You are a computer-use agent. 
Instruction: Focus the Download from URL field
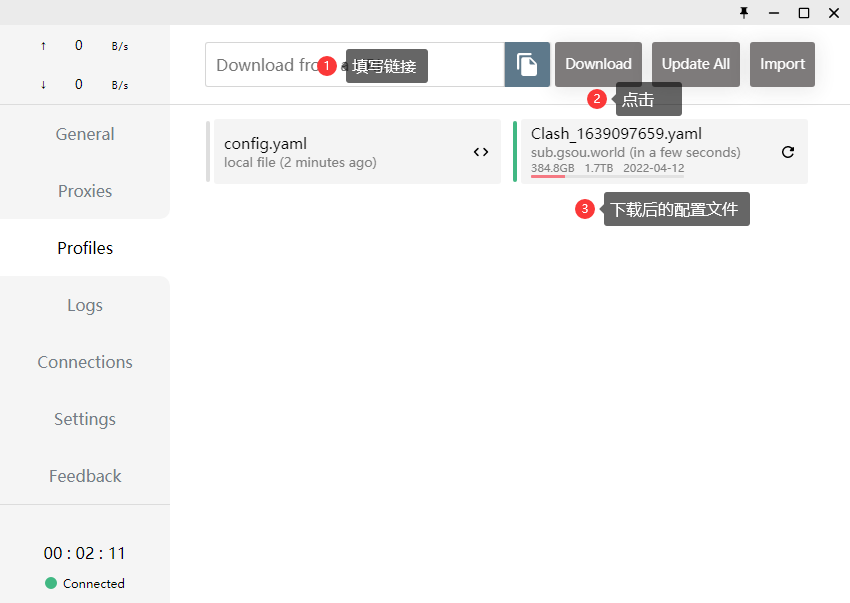coord(265,65)
